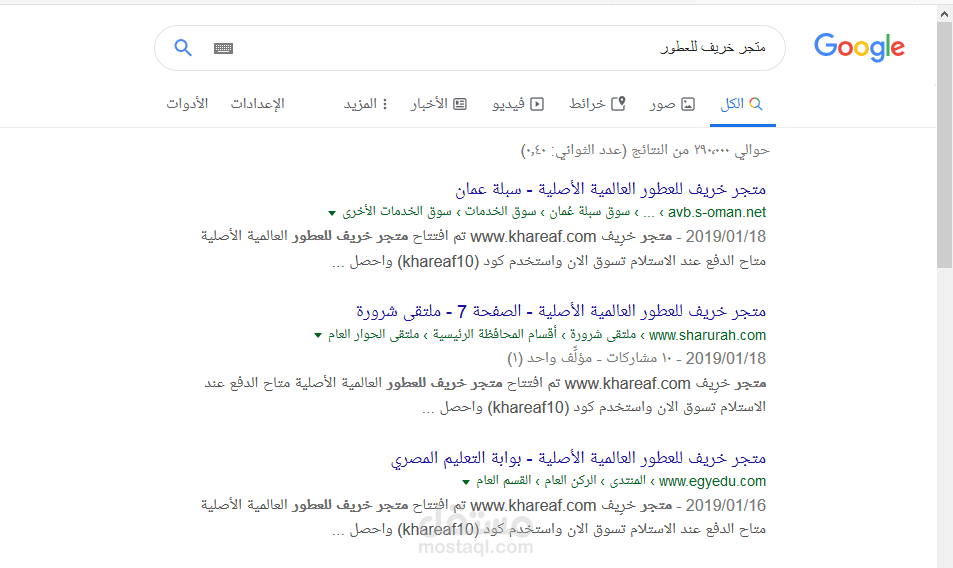953x568 pixels.
Task: Click the Maps tab pin icon
Action: point(618,104)
